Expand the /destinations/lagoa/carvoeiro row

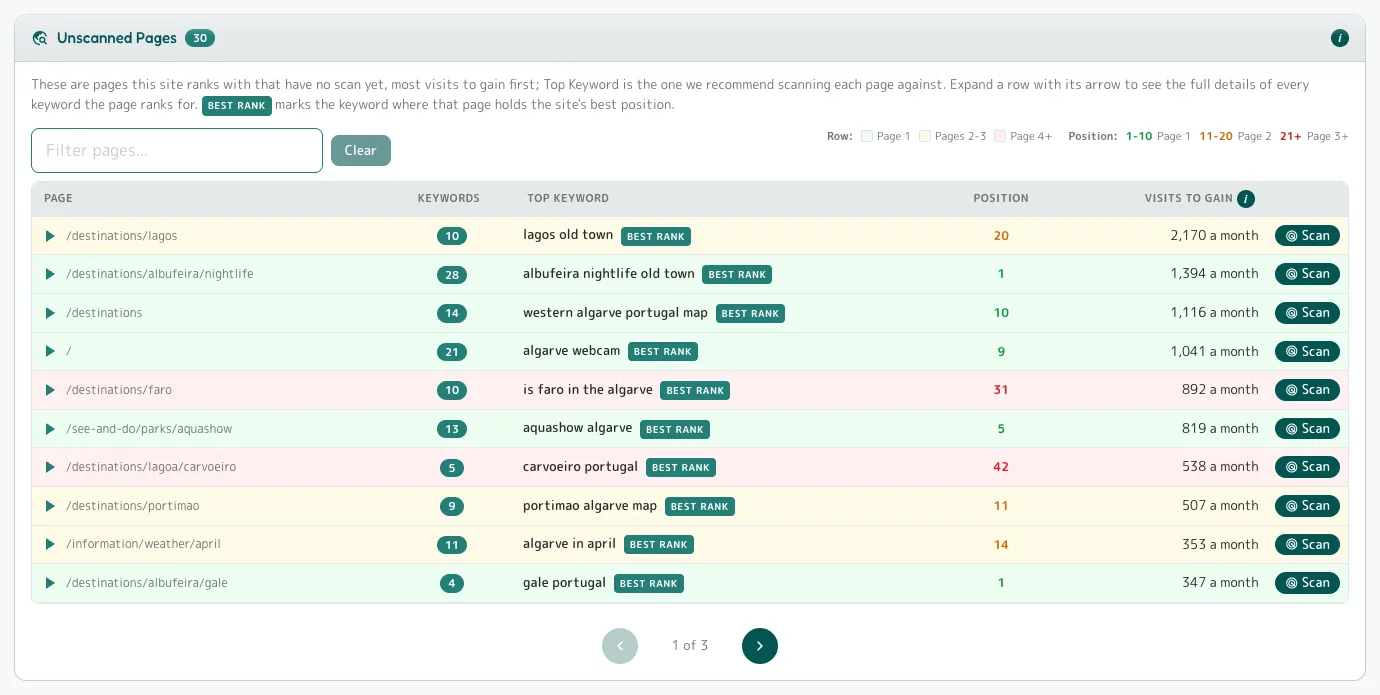pos(50,467)
